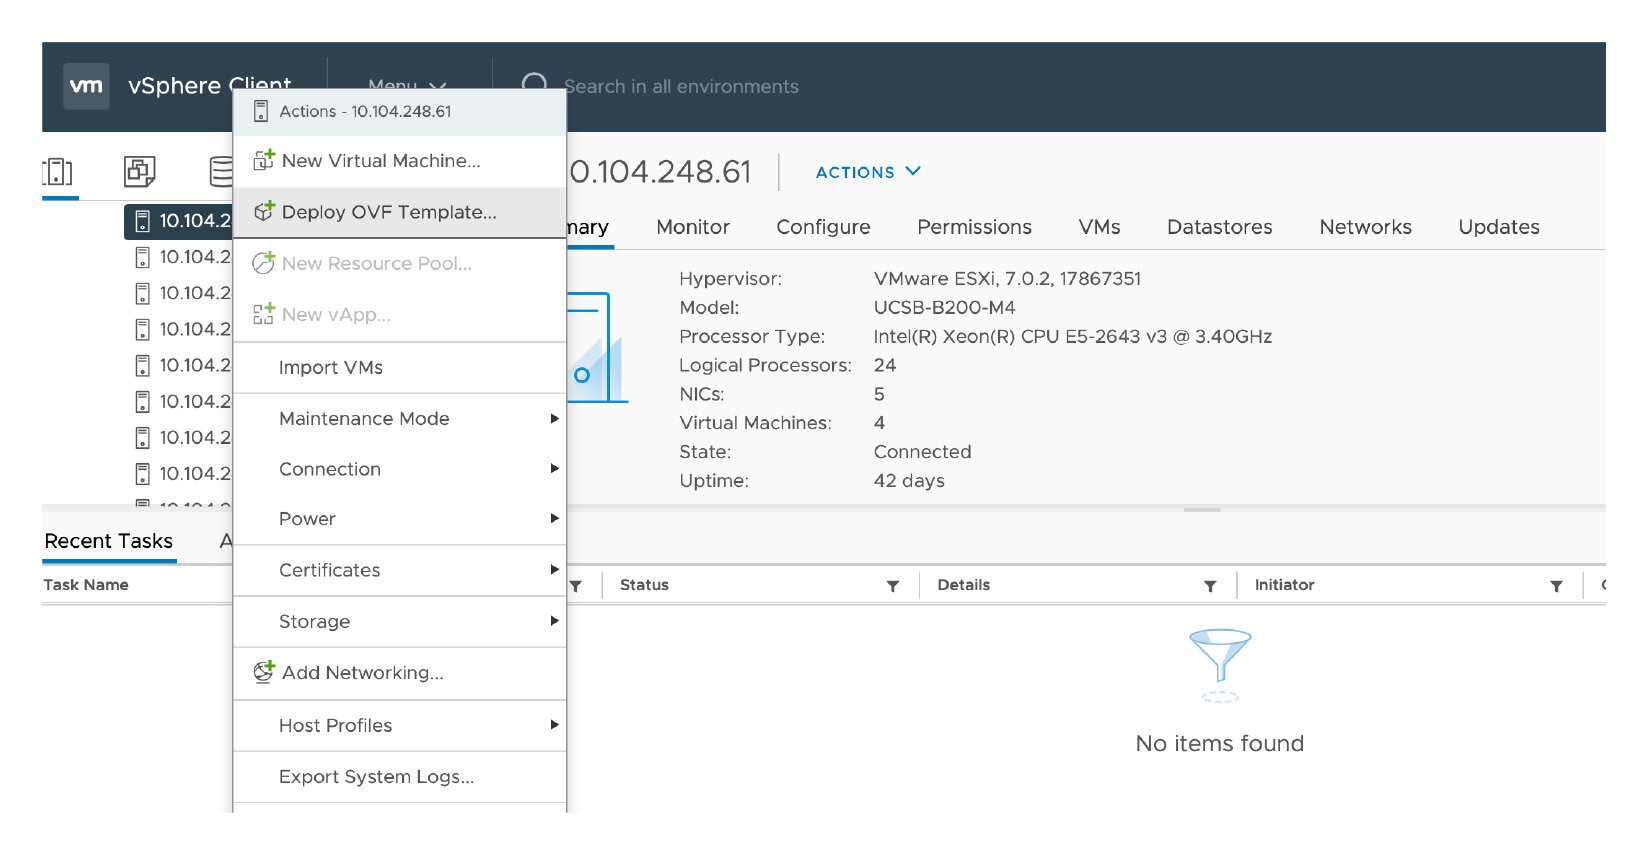Viewport: 1648px width, 855px height.
Task: Choose Export System Logs menu entry
Action: (x=376, y=776)
